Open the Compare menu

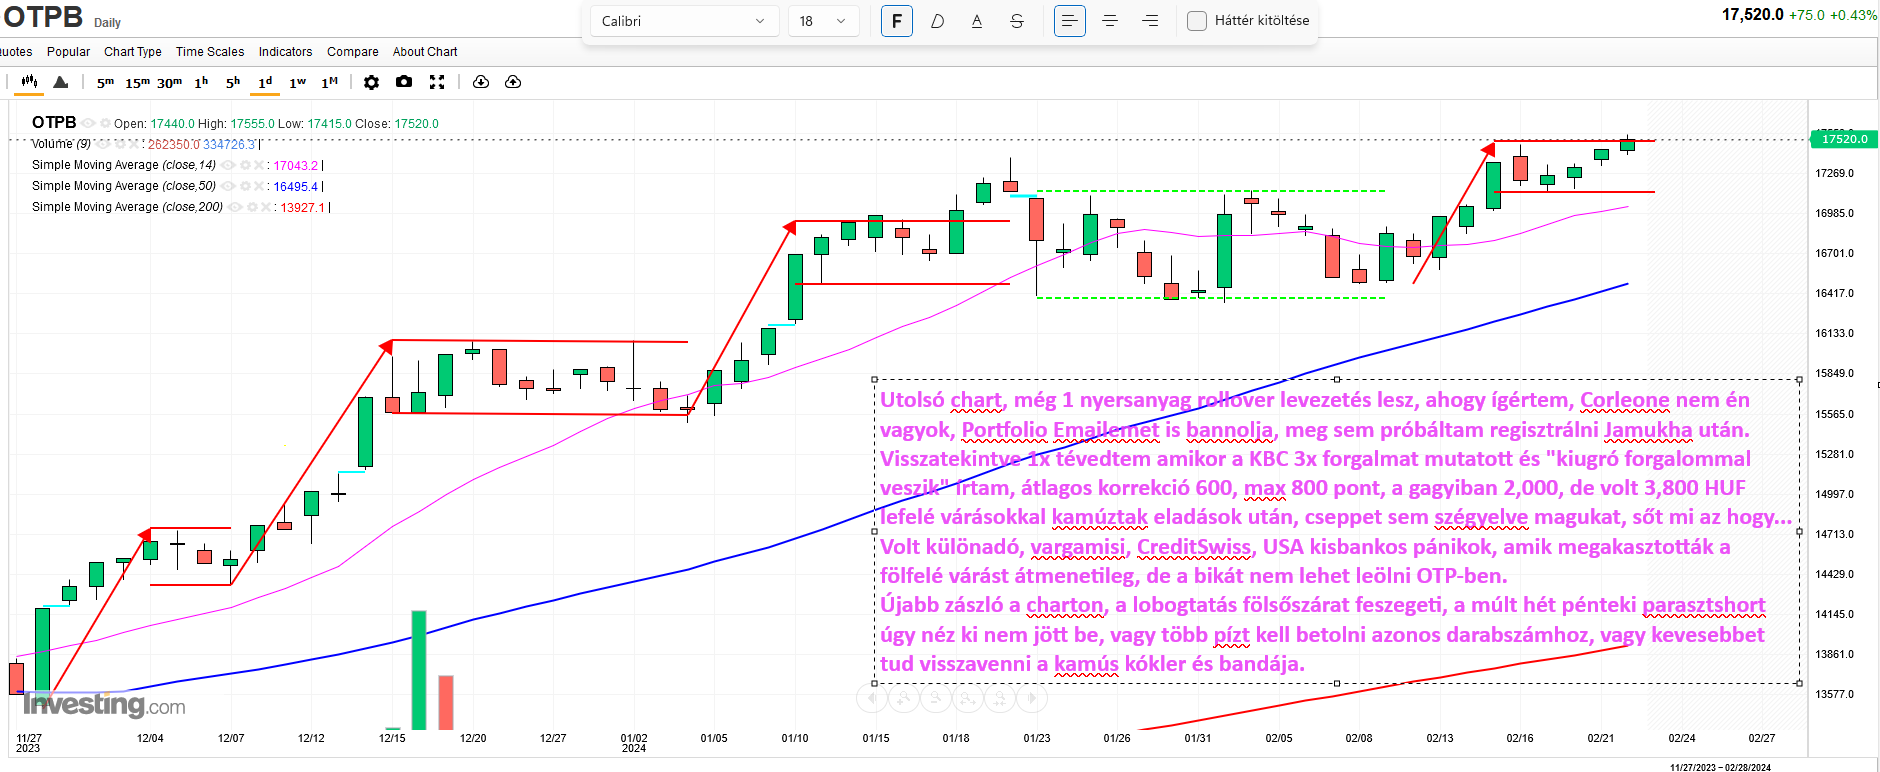(353, 52)
